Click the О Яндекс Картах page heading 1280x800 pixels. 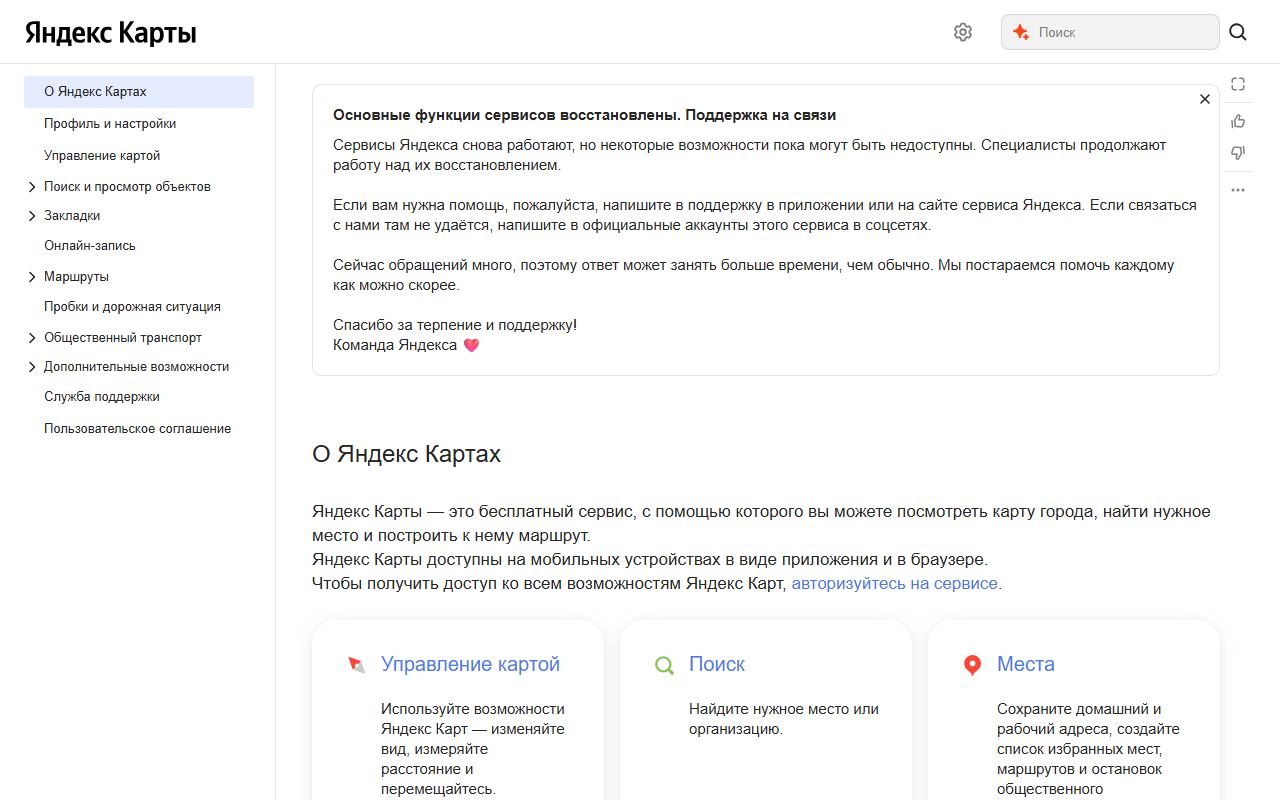[406, 454]
